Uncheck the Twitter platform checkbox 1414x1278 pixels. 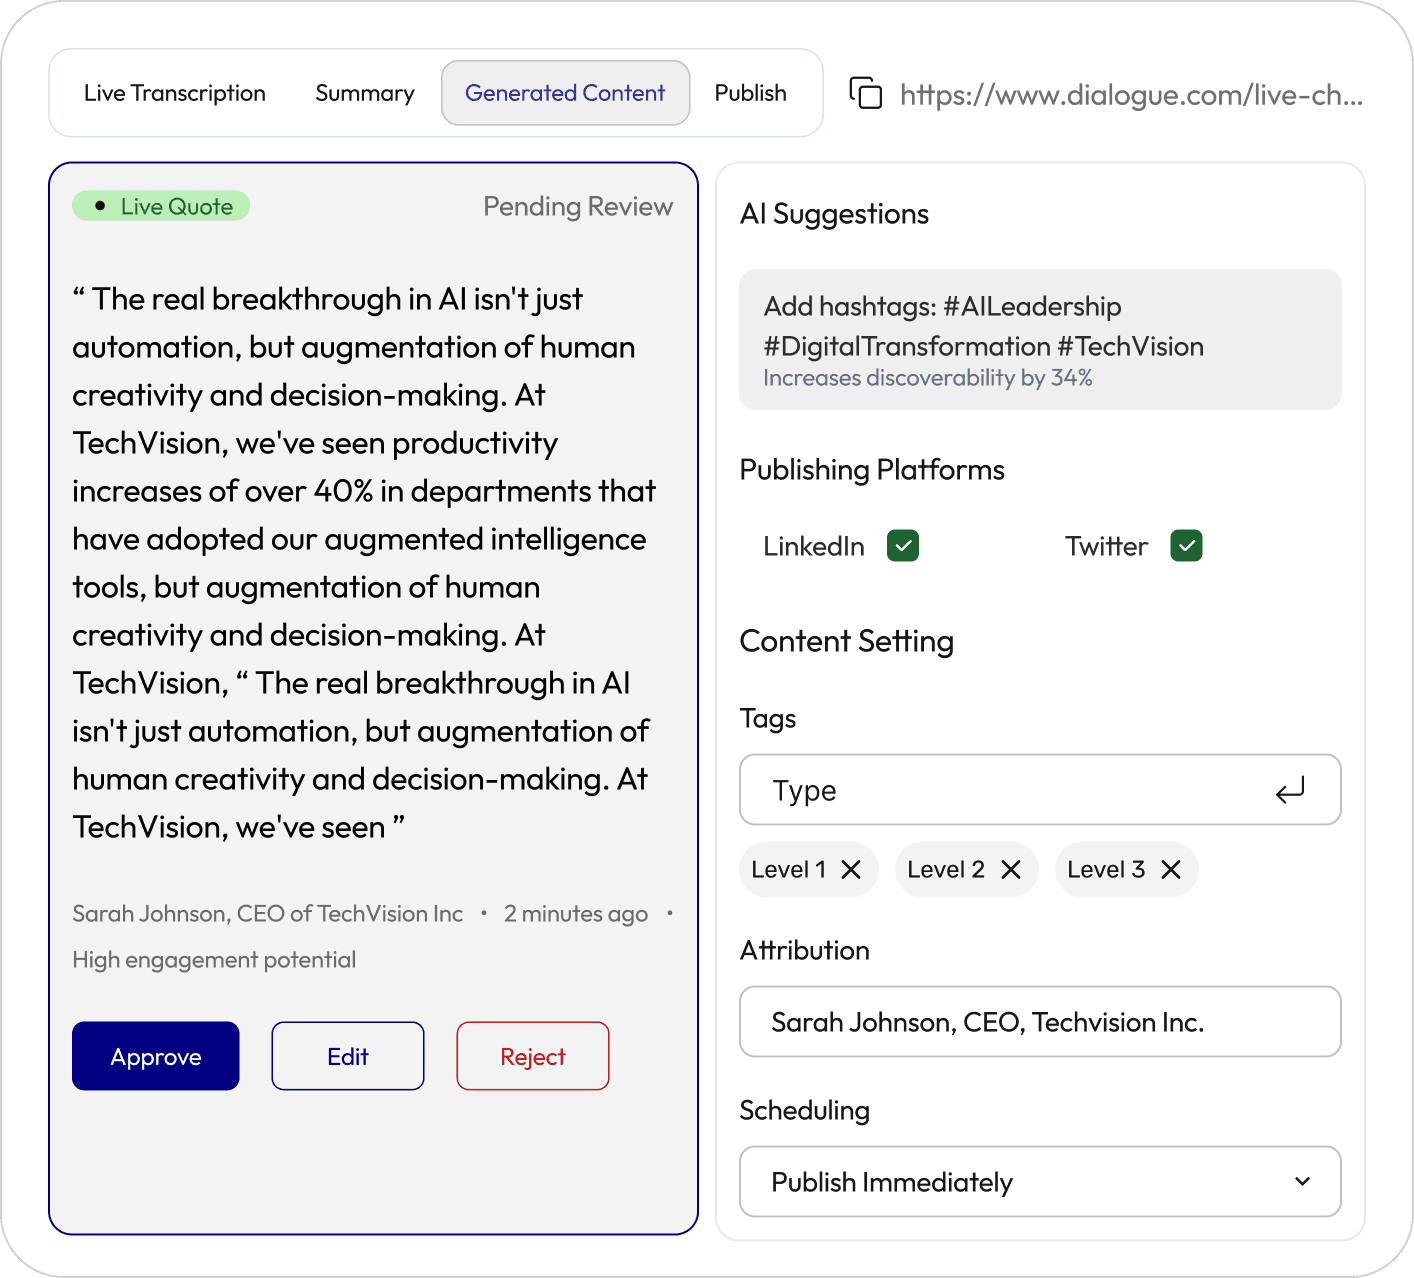(1187, 546)
